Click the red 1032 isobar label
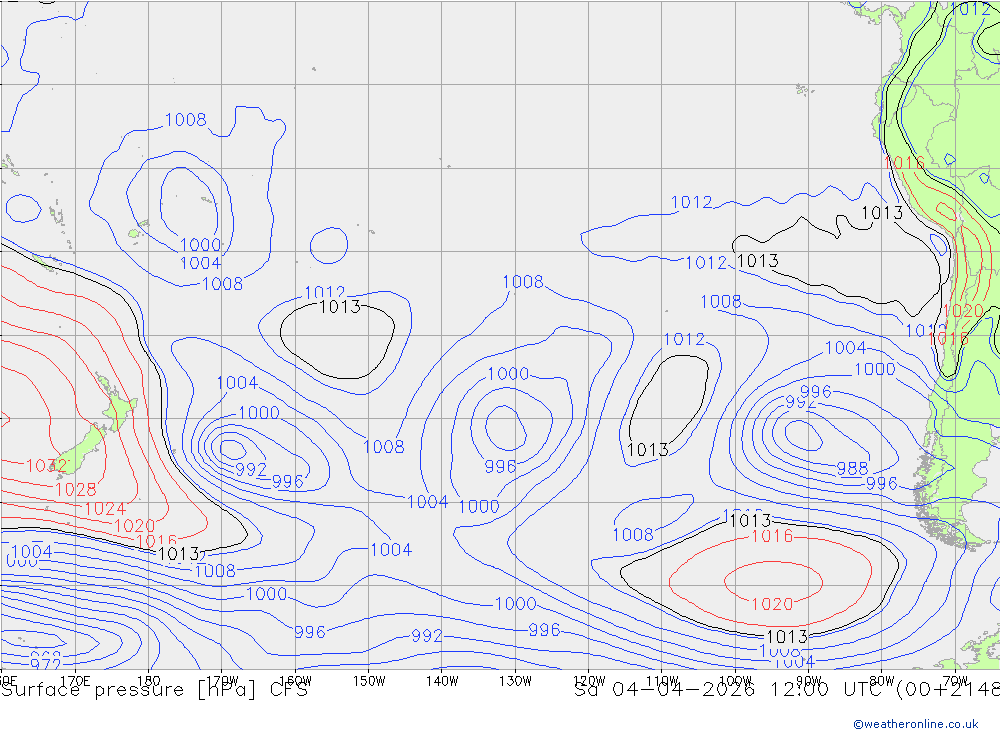1000x733 pixels. click(x=46, y=466)
